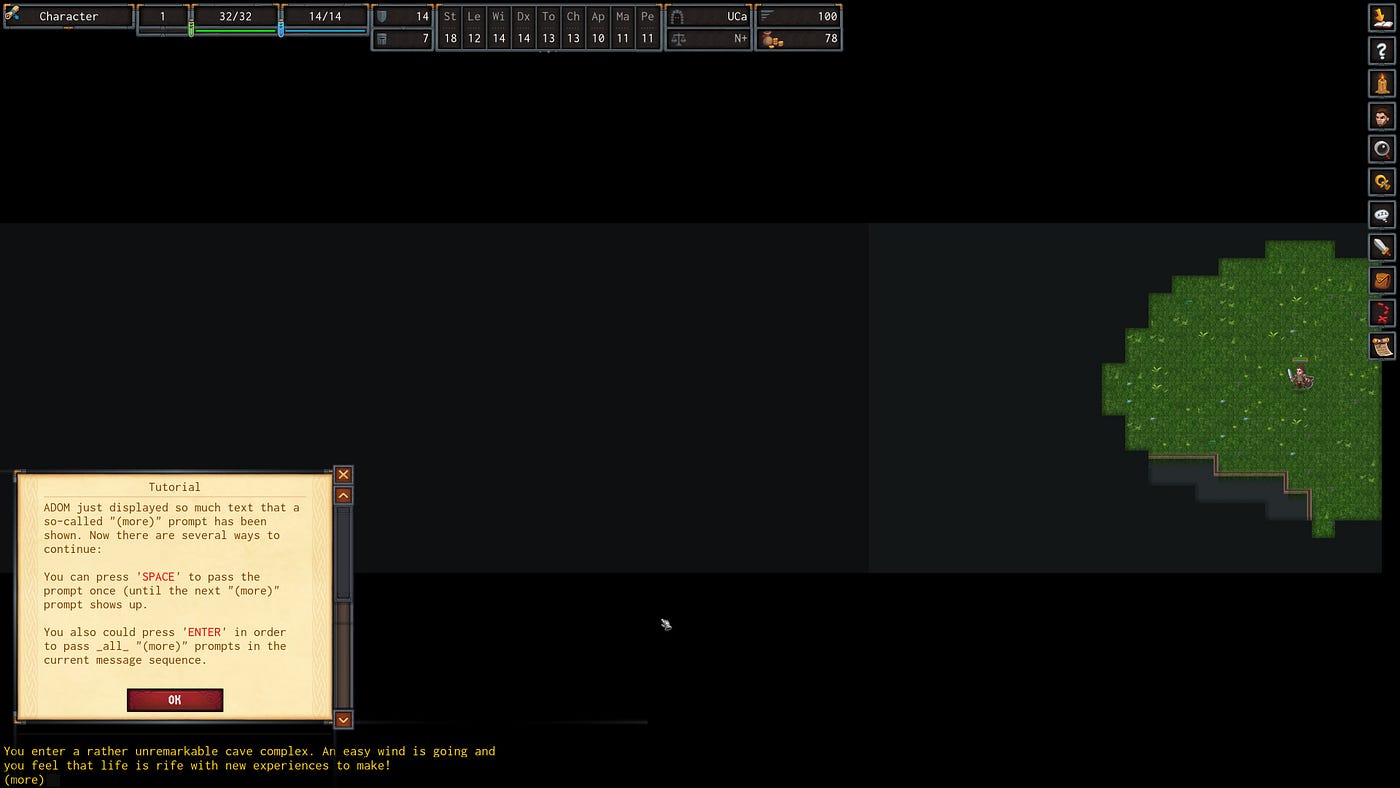
Task: Click the scroll icon next to Character
Action: (13, 15)
